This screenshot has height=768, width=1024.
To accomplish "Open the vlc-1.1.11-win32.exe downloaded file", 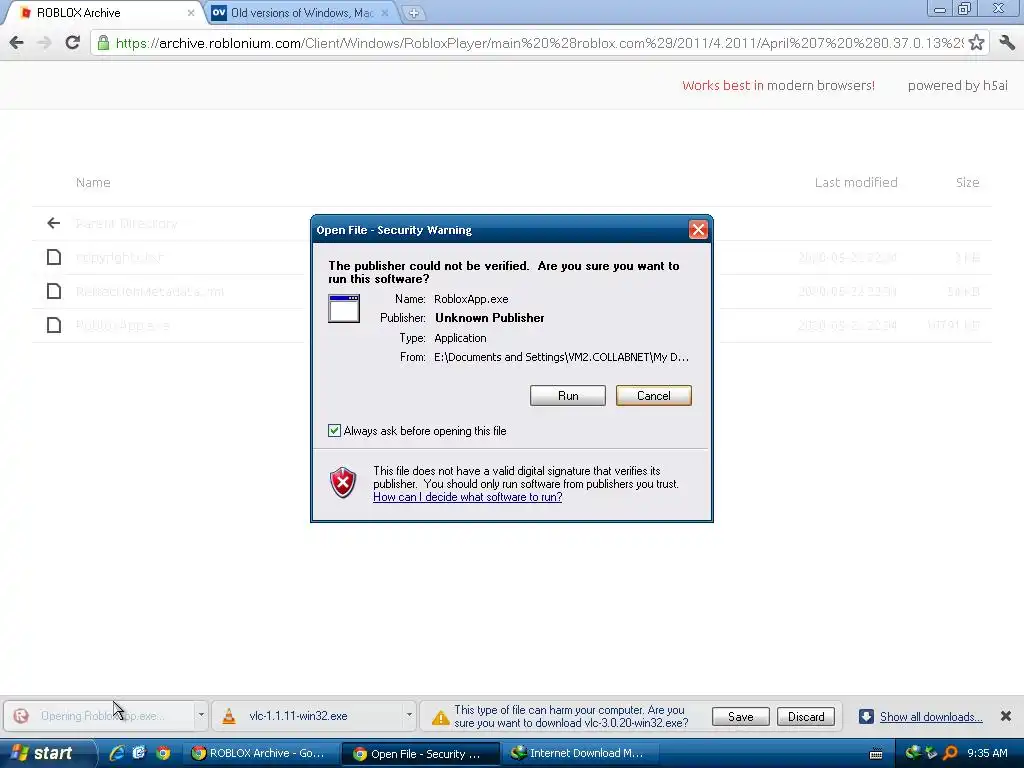I will [x=307, y=716].
